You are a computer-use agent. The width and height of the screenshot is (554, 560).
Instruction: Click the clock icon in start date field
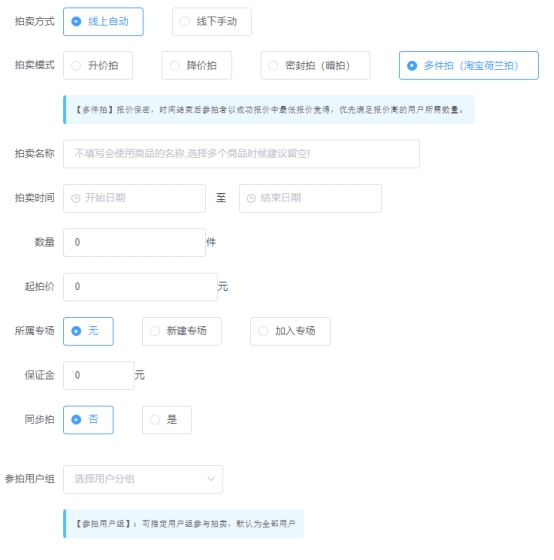point(76,199)
